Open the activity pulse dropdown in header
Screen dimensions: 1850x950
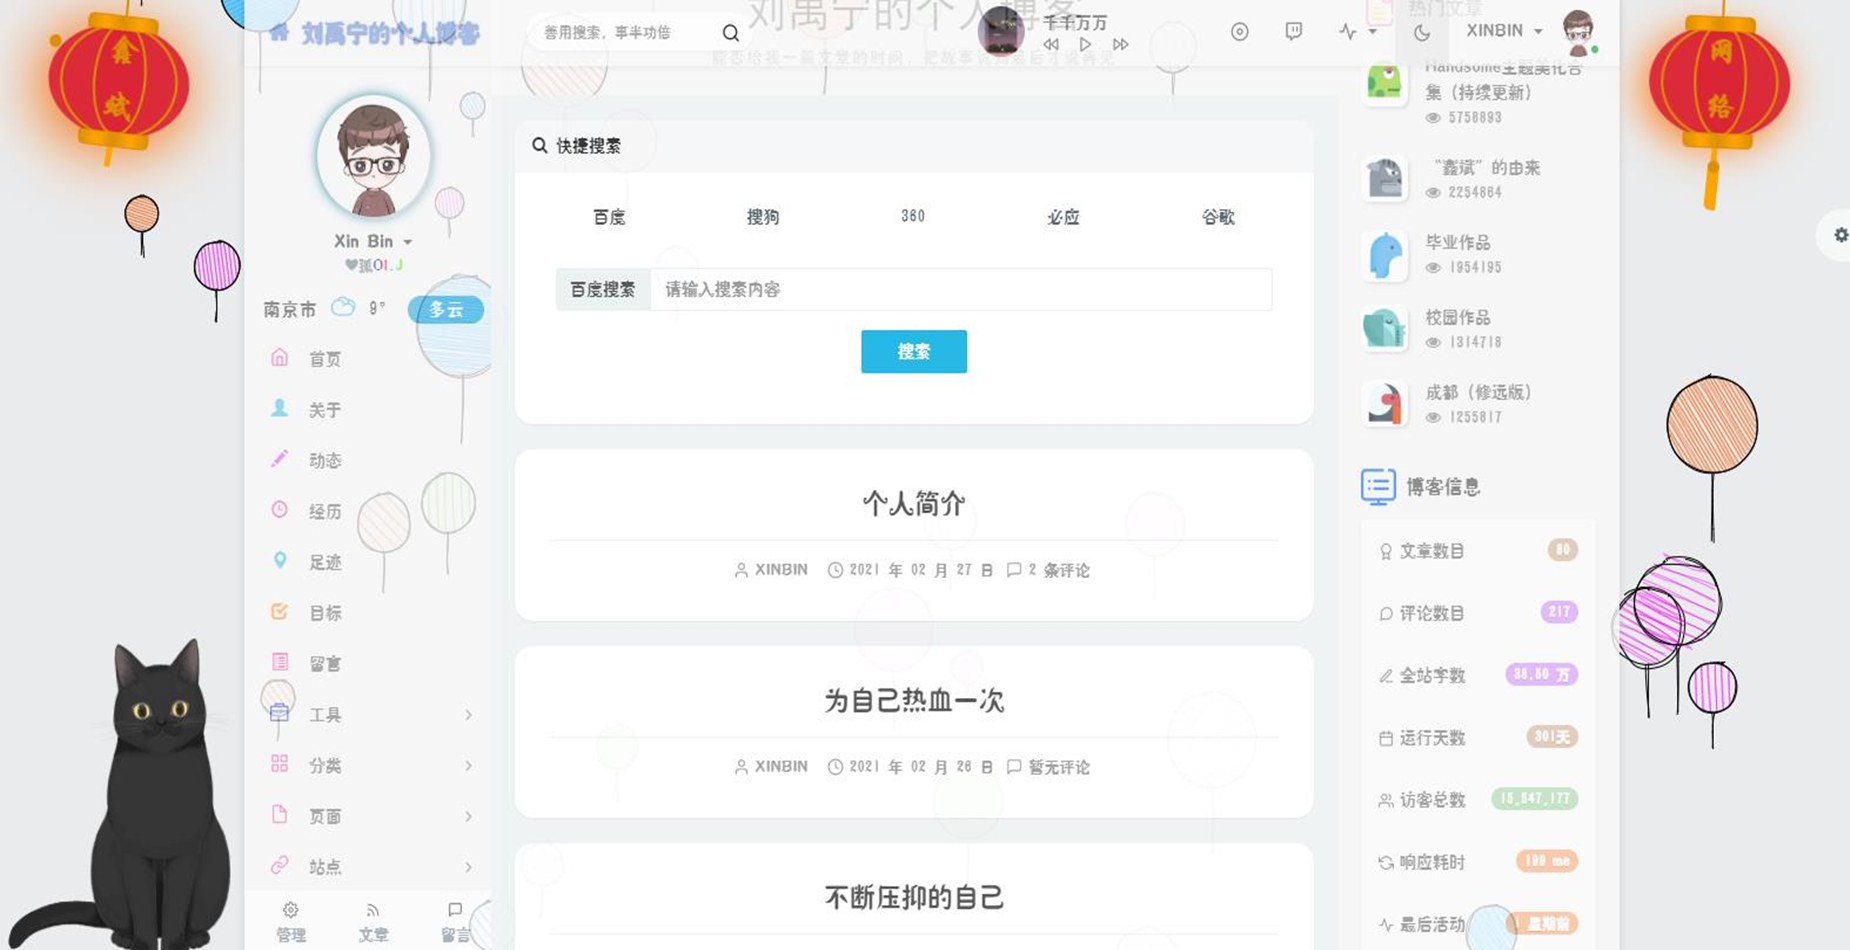pos(1357,32)
